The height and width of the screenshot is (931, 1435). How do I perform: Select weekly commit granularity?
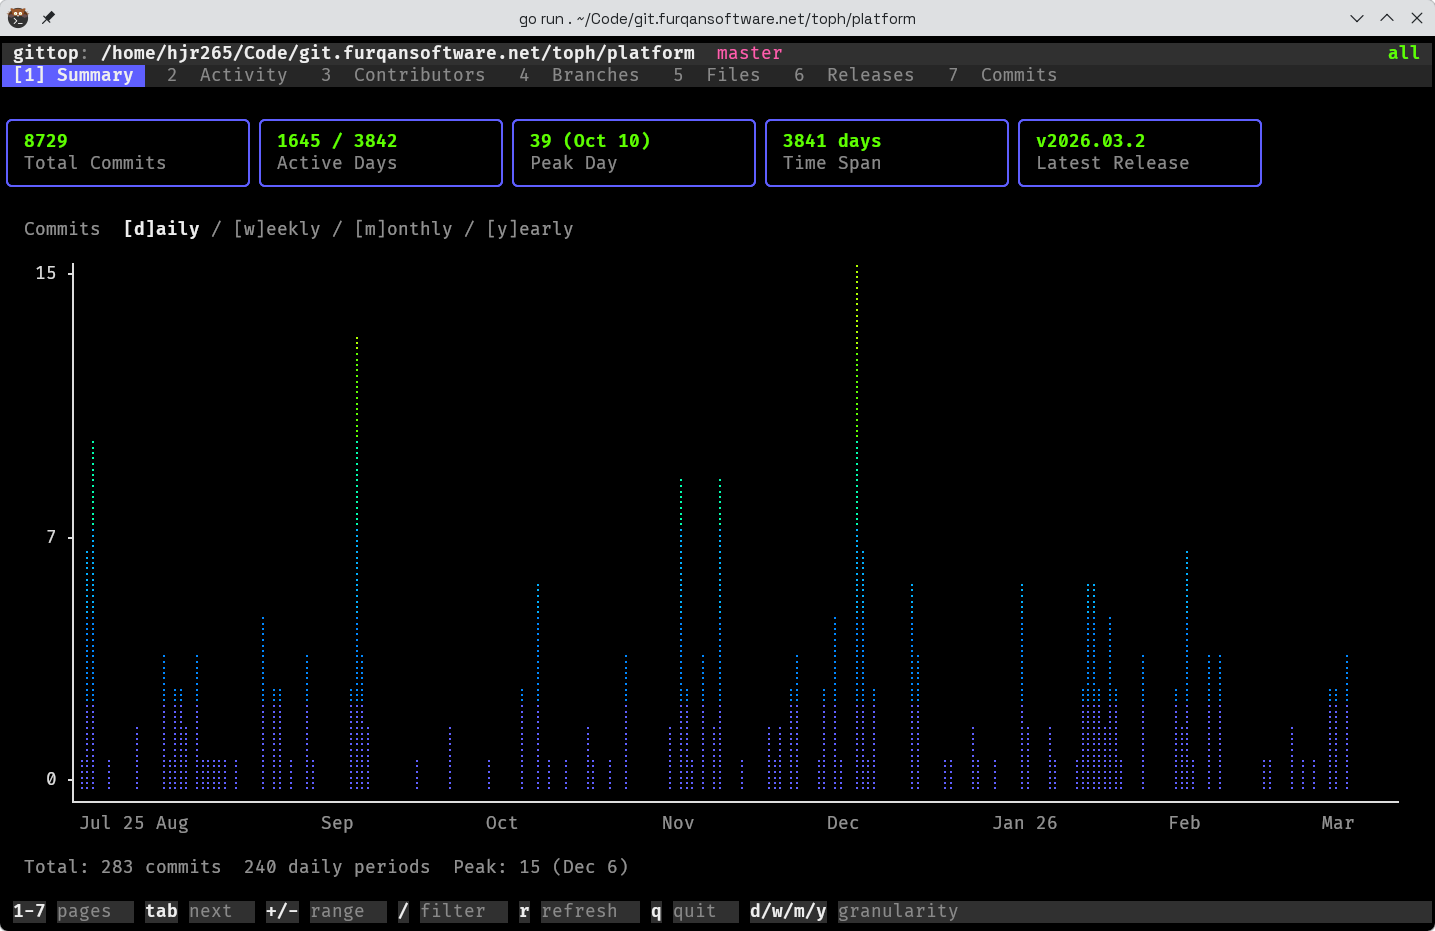(x=277, y=228)
